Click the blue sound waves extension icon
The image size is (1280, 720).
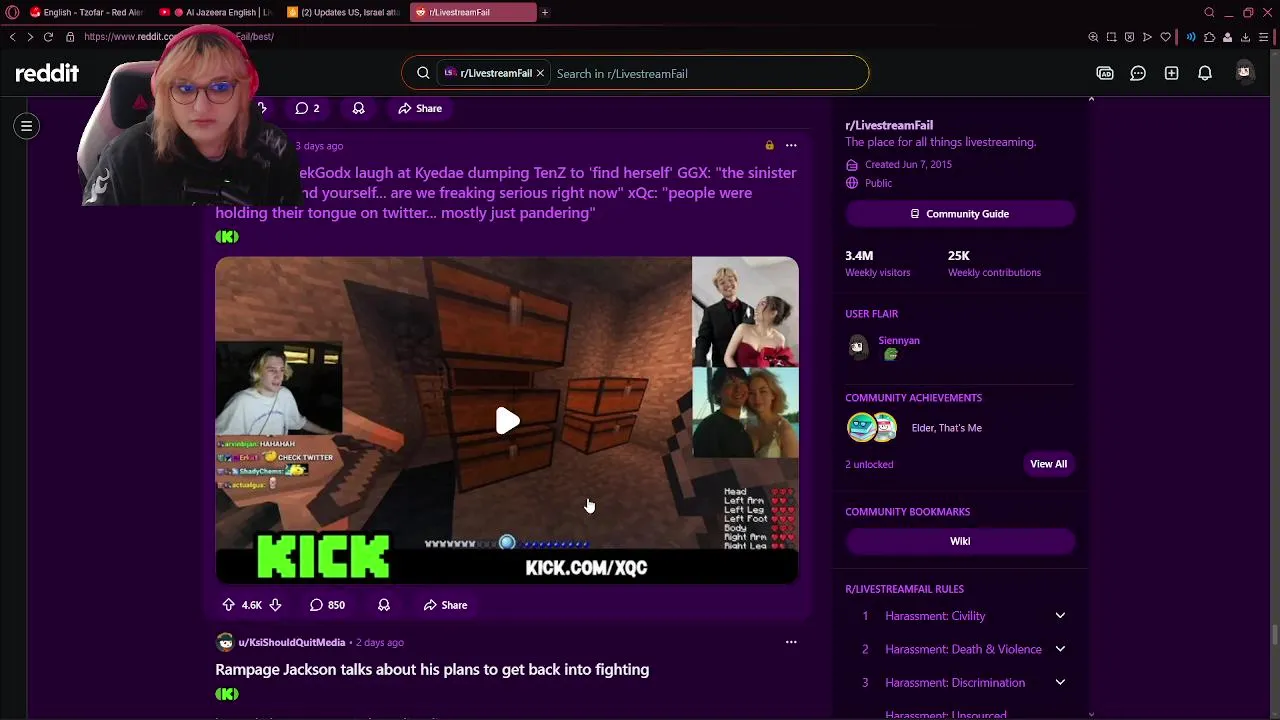(x=1191, y=37)
